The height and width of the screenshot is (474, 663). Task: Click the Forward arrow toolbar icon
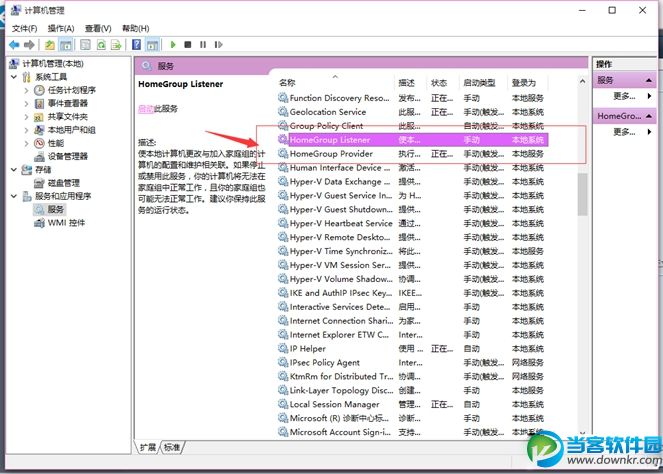[29, 44]
